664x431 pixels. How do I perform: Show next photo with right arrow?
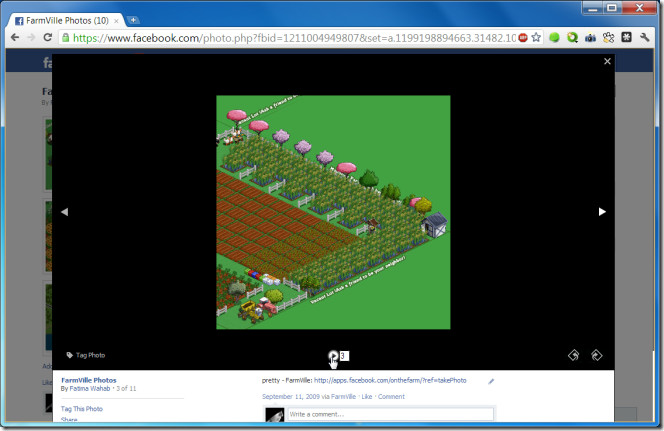click(602, 212)
